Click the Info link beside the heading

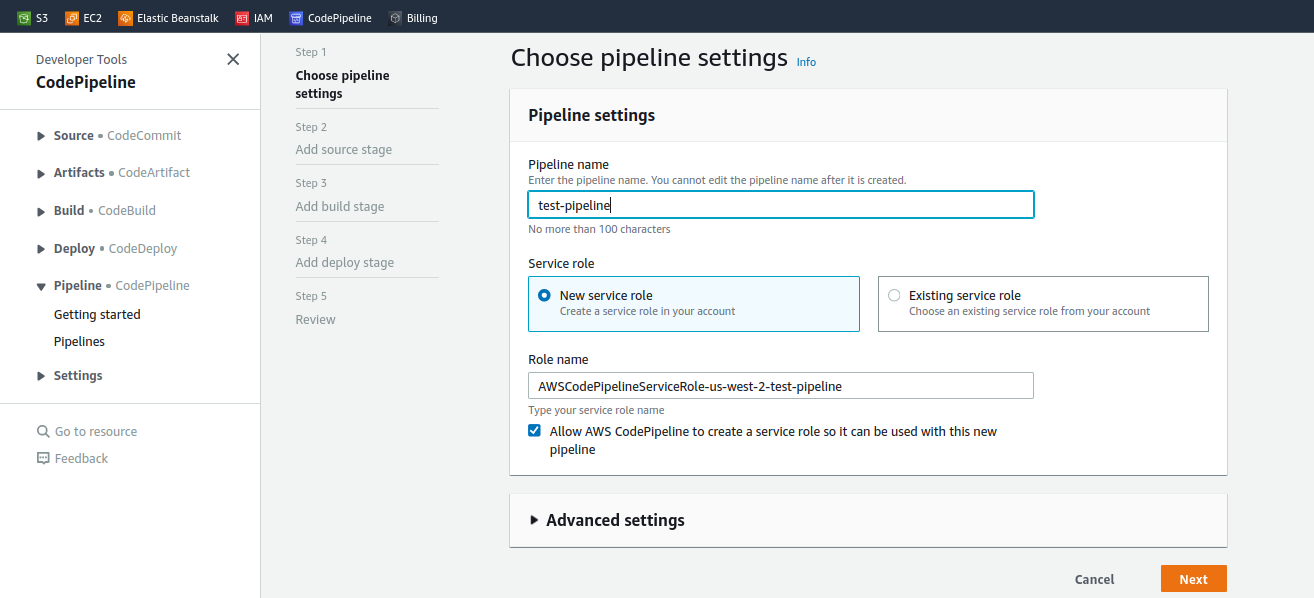pos(806,62)
